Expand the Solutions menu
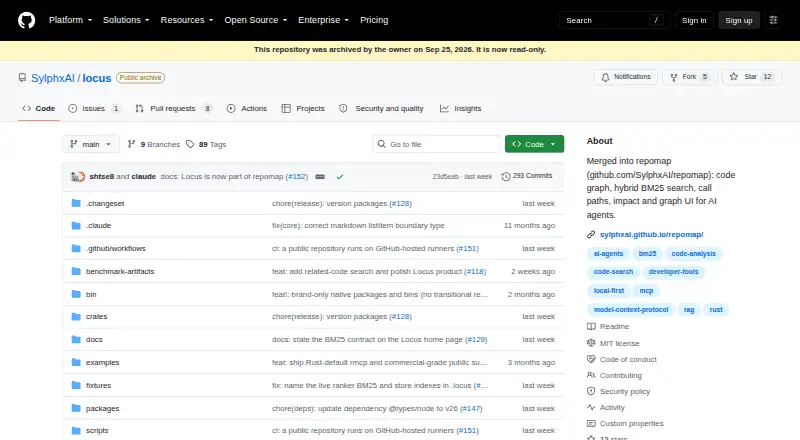This screenshot has width=800, height=440. click(126, 20)
